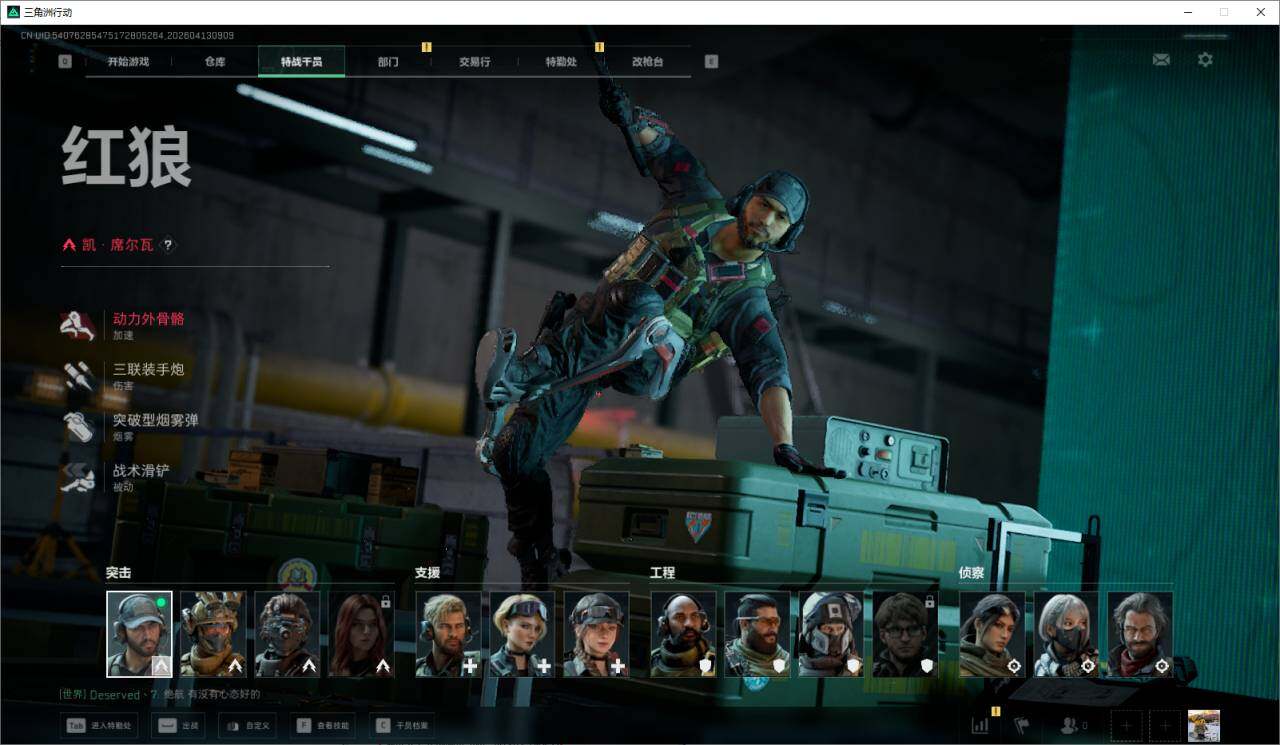Click the second empty squad slot plus
Image resolution: width=1280 pixels, height=745 pixels.
pos(1165,726)
